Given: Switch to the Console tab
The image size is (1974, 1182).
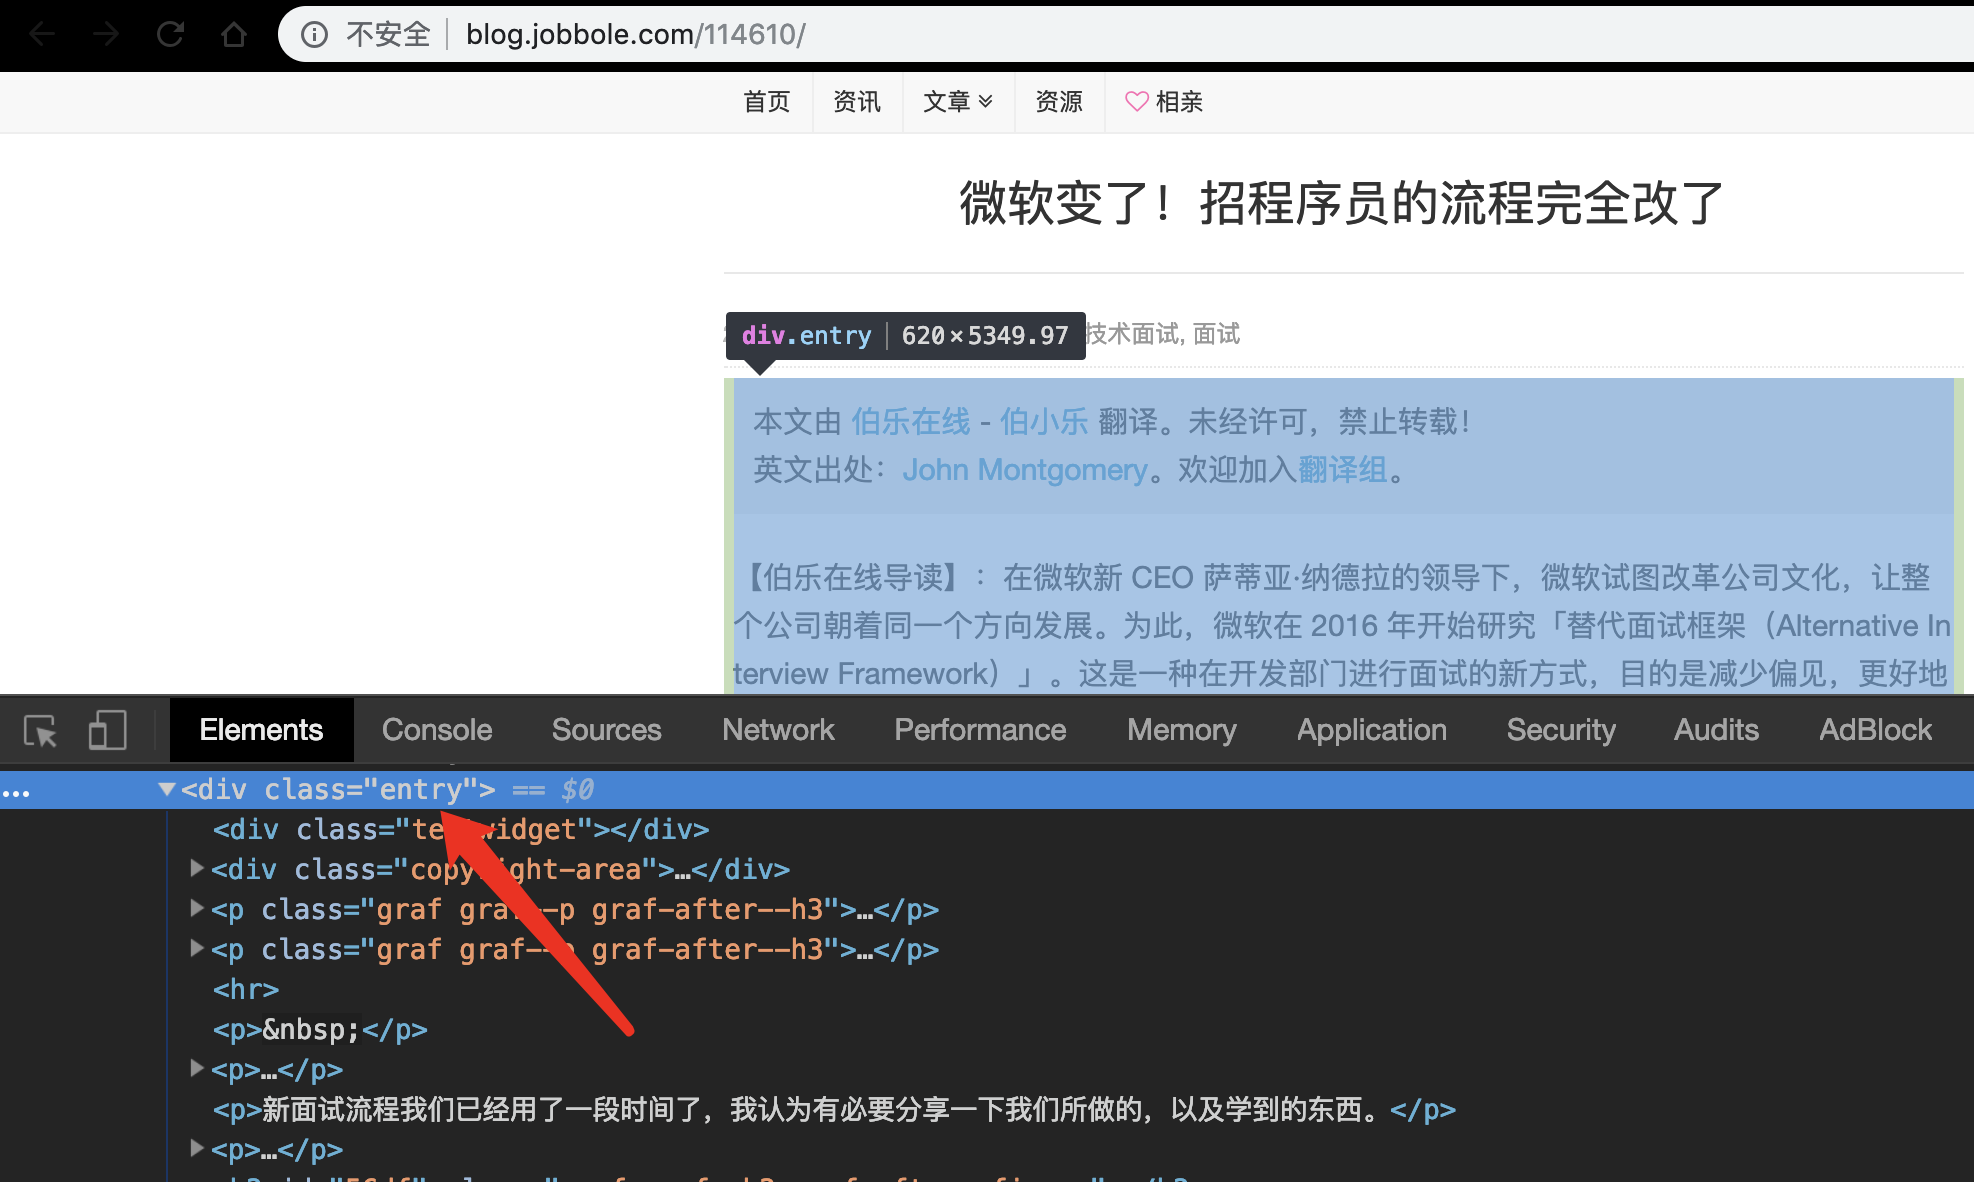Looking at the screenshot, I should click(437, 730).
